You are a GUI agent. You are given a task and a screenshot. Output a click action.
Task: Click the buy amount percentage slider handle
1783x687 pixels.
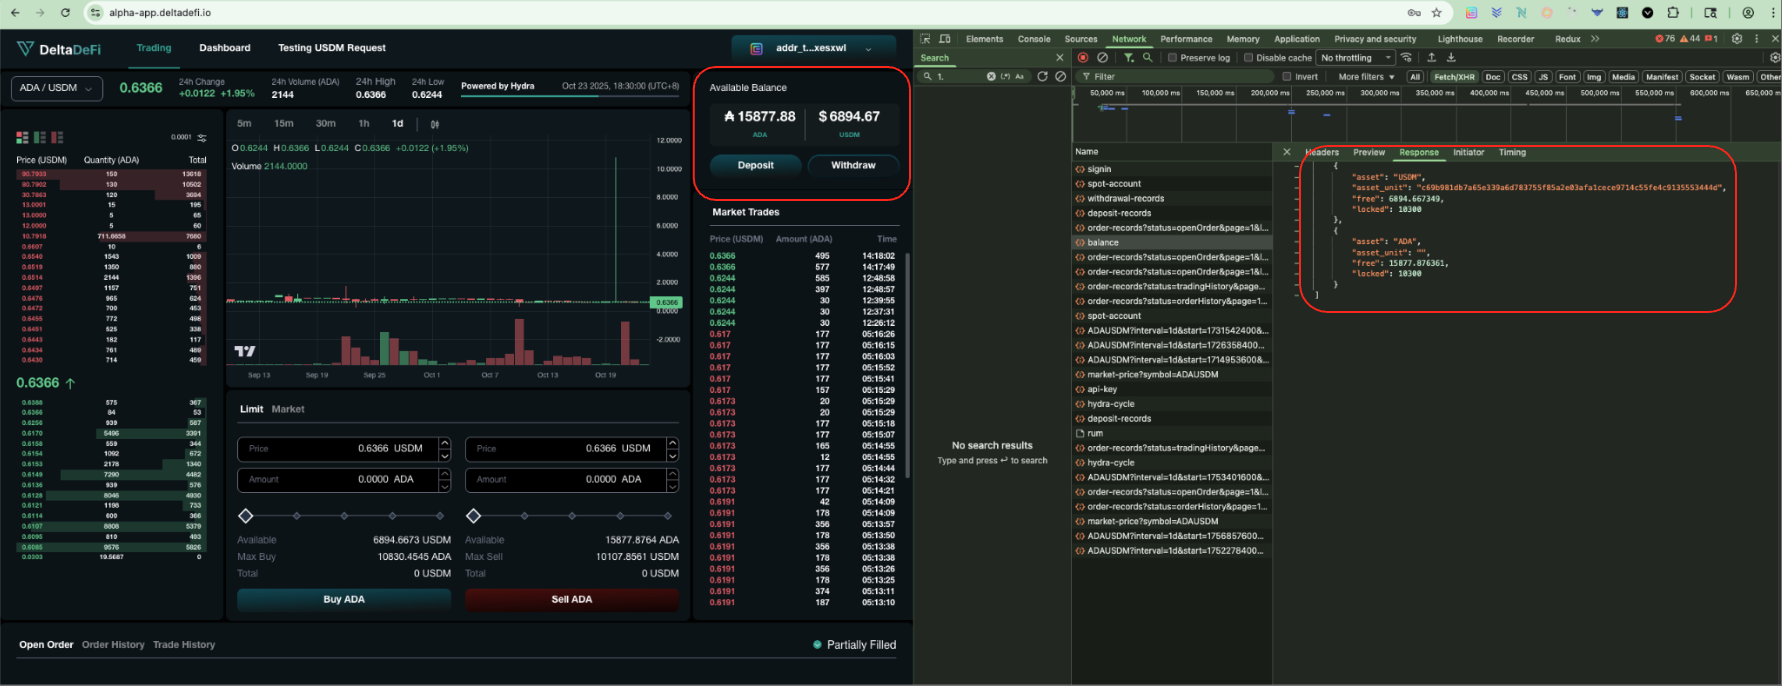point(246,516)
